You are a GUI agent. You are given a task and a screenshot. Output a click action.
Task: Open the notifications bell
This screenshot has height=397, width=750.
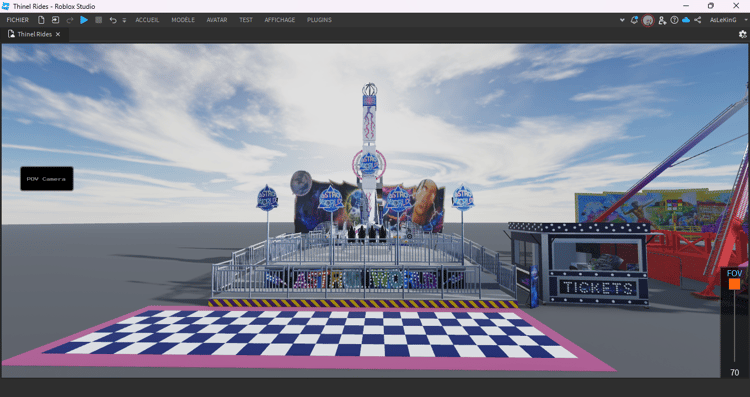click(x=634, y=20)
